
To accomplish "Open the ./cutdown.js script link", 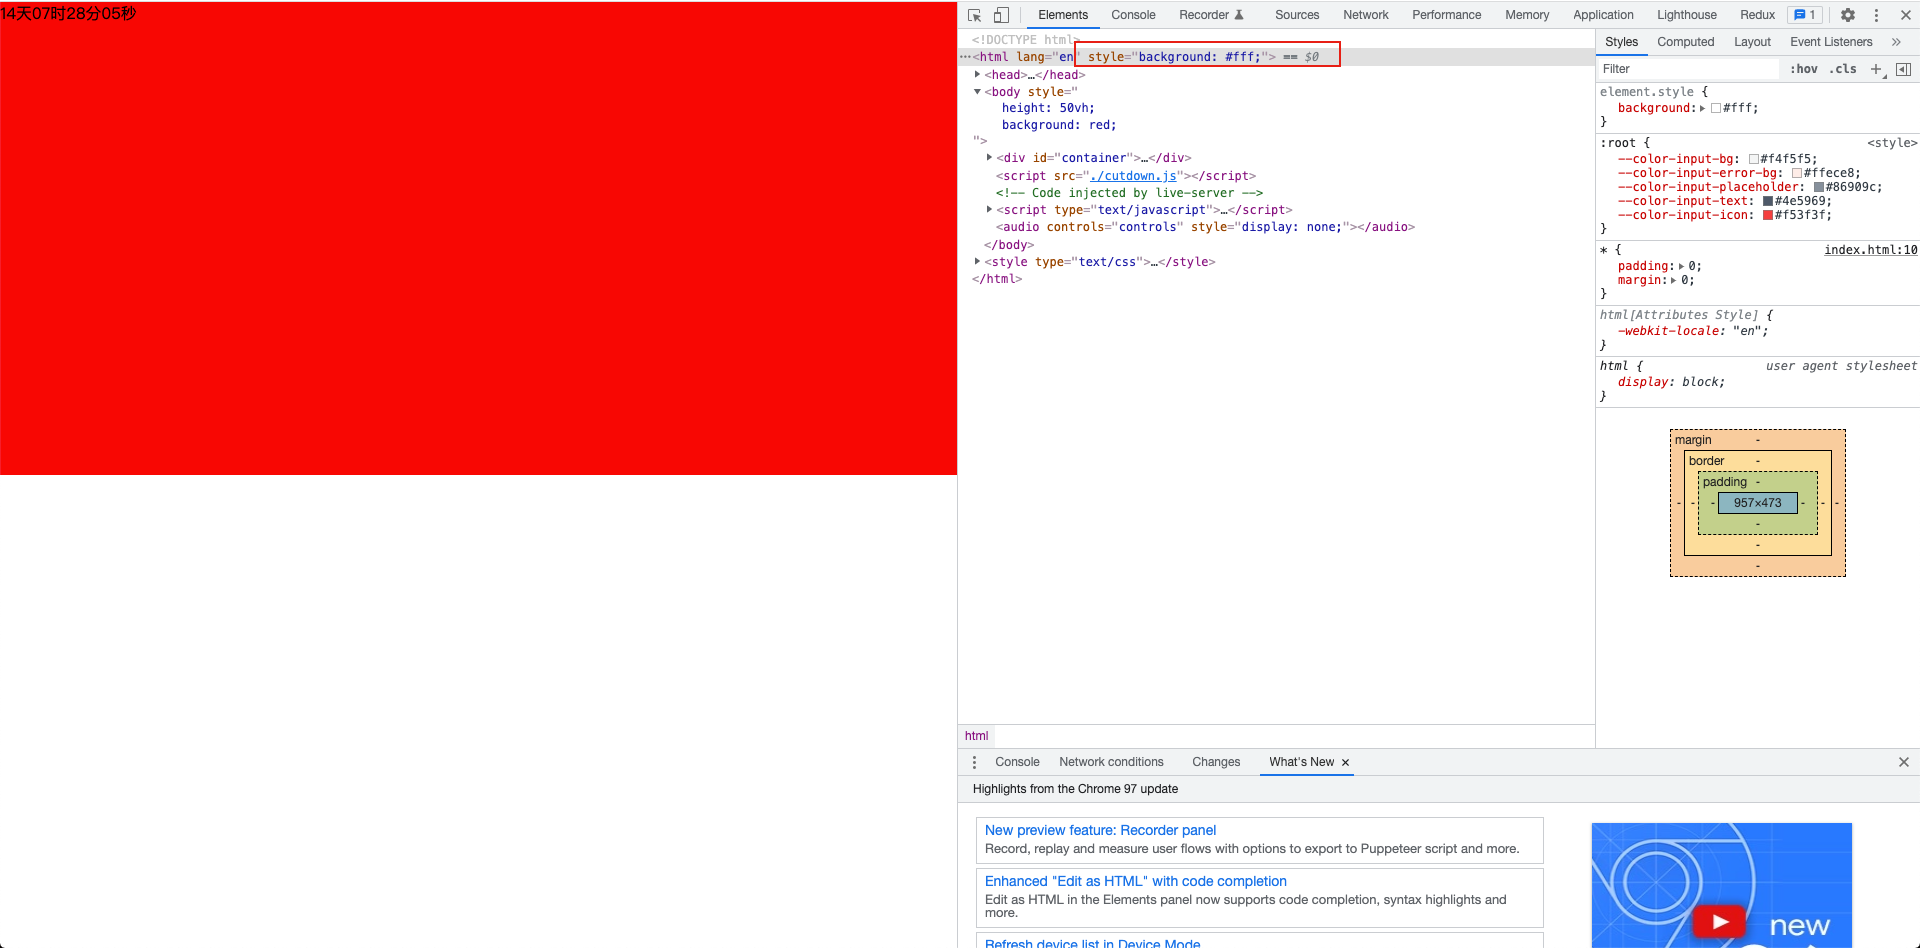I will (x=1133, y=176).
